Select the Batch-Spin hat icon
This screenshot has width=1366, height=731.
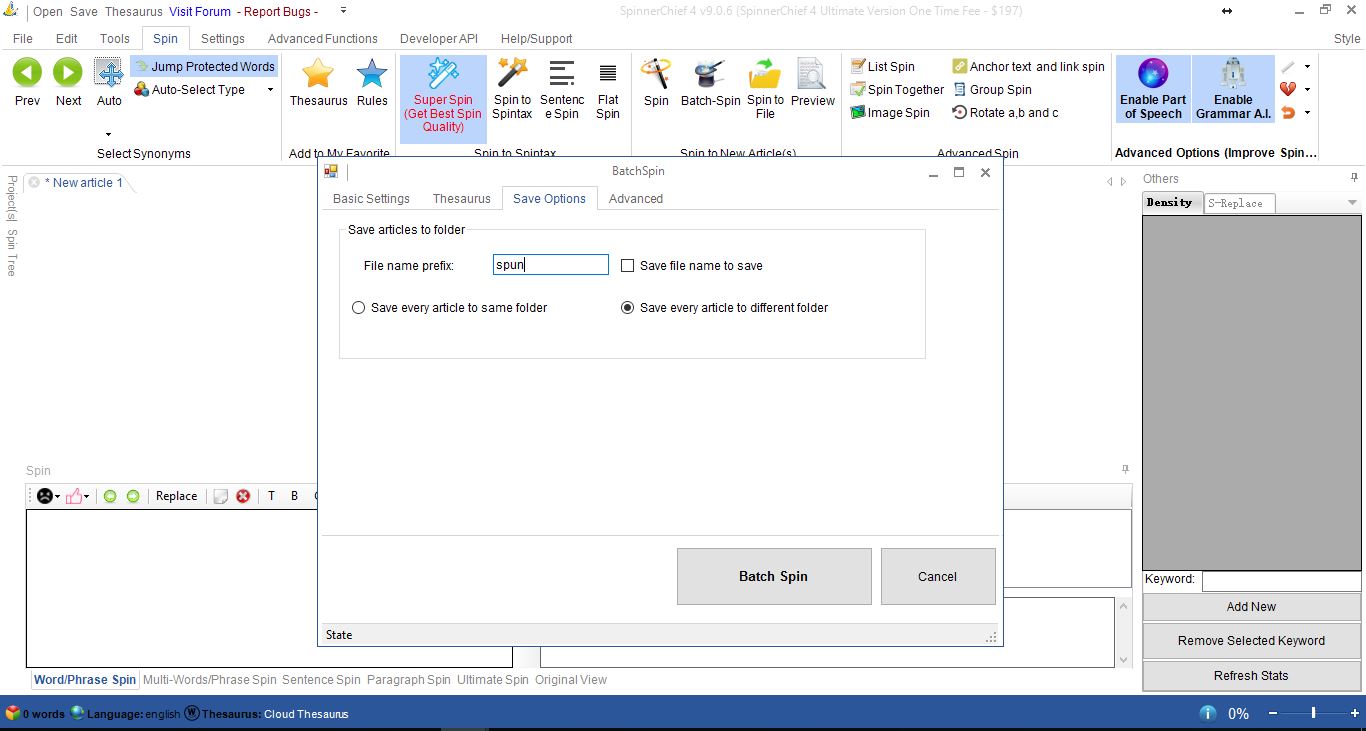(710, 75)
